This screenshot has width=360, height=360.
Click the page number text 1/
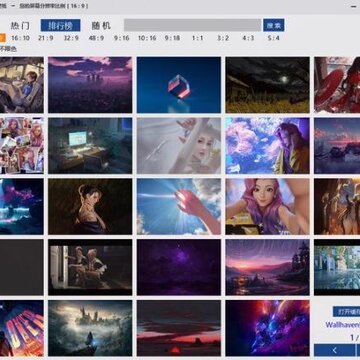pyautogui.click(x=355, y=338)
